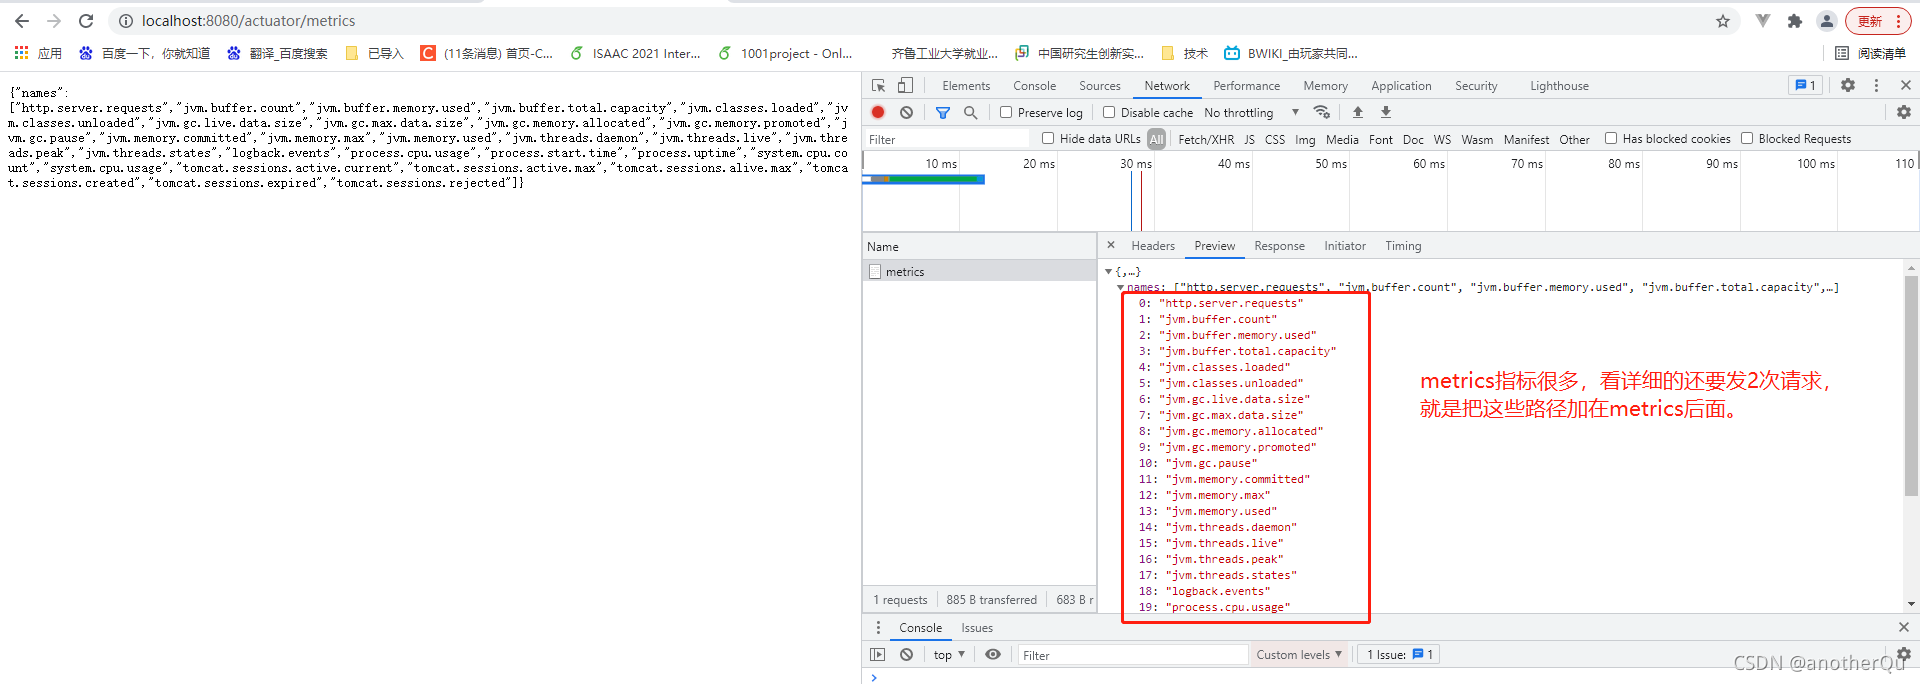Viewport: 1920px width, 684px height.
Task: Open the top context dropdown in console
Action: pyautogui.click(x=949, y=655)
